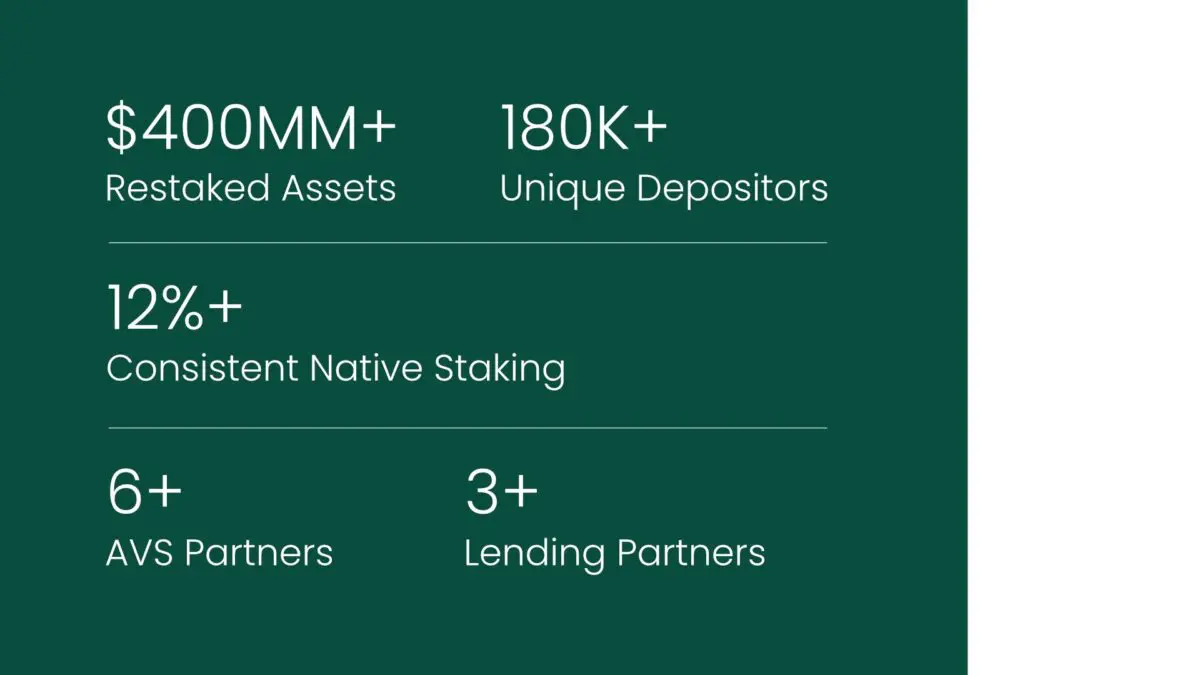Select the Restaked Assets label

pos(251,188)
